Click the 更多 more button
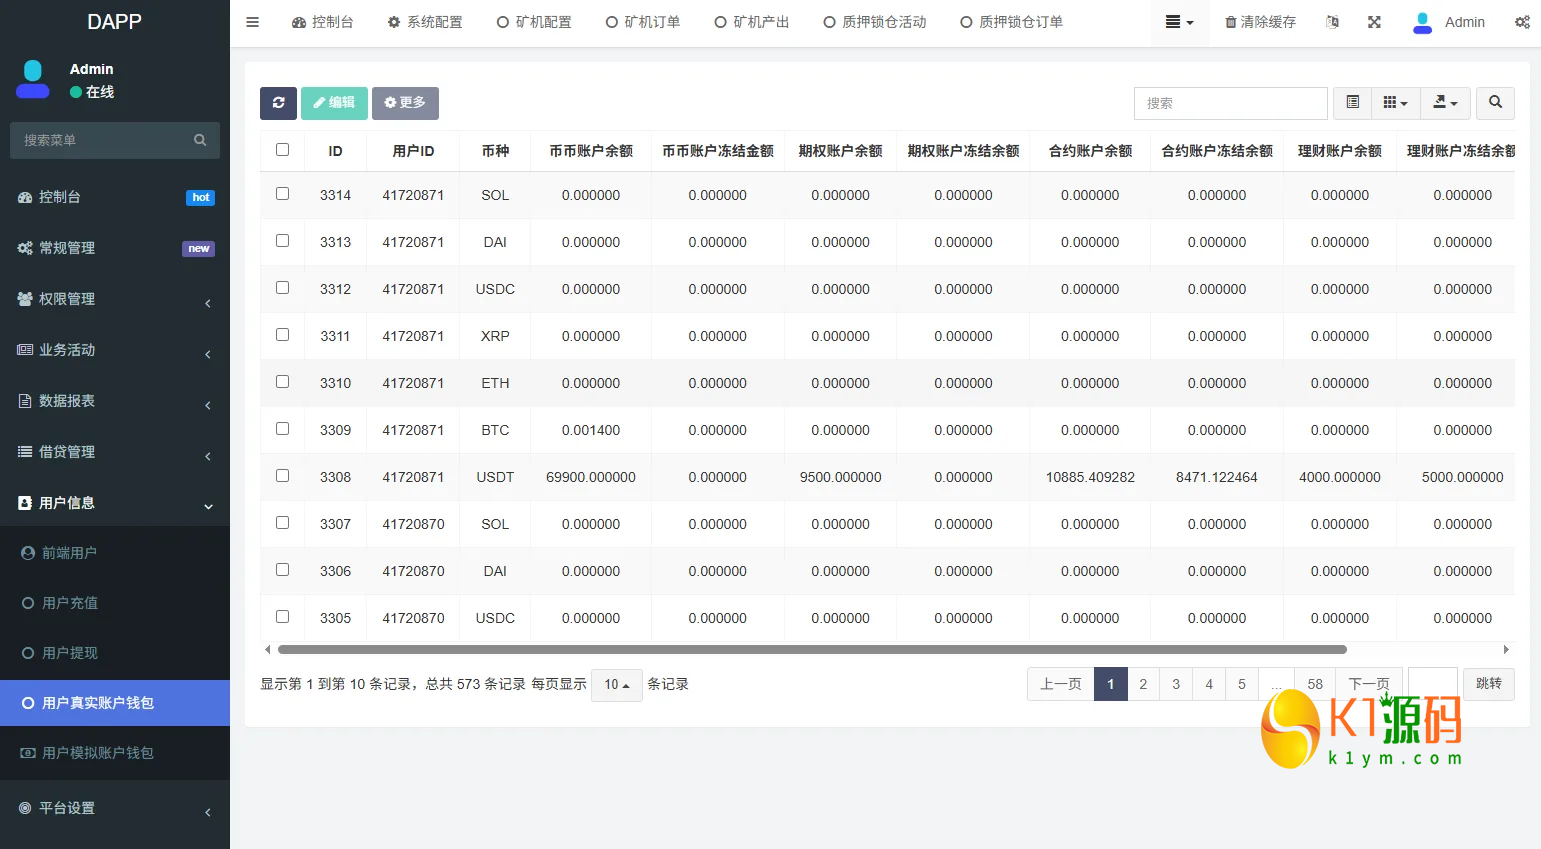The height and width of the screenshot is (849, 1541). coord(405,103)
